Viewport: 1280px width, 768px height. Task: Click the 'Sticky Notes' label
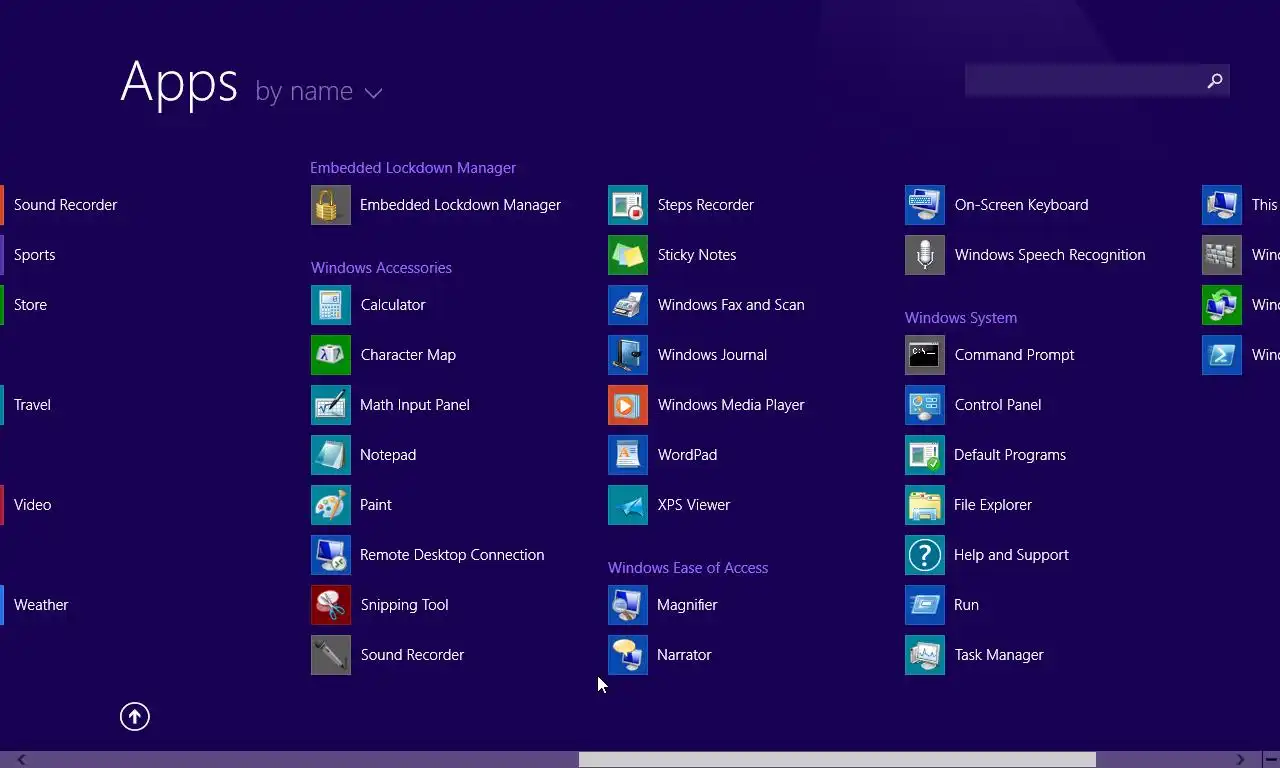click(697, 255)
